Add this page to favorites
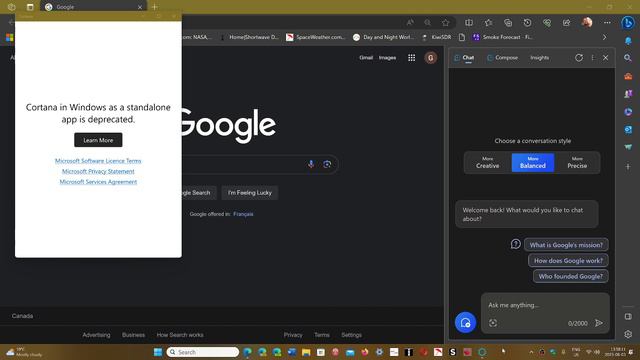The height and width of the screenshot is (360, 640). coord(445,22)
